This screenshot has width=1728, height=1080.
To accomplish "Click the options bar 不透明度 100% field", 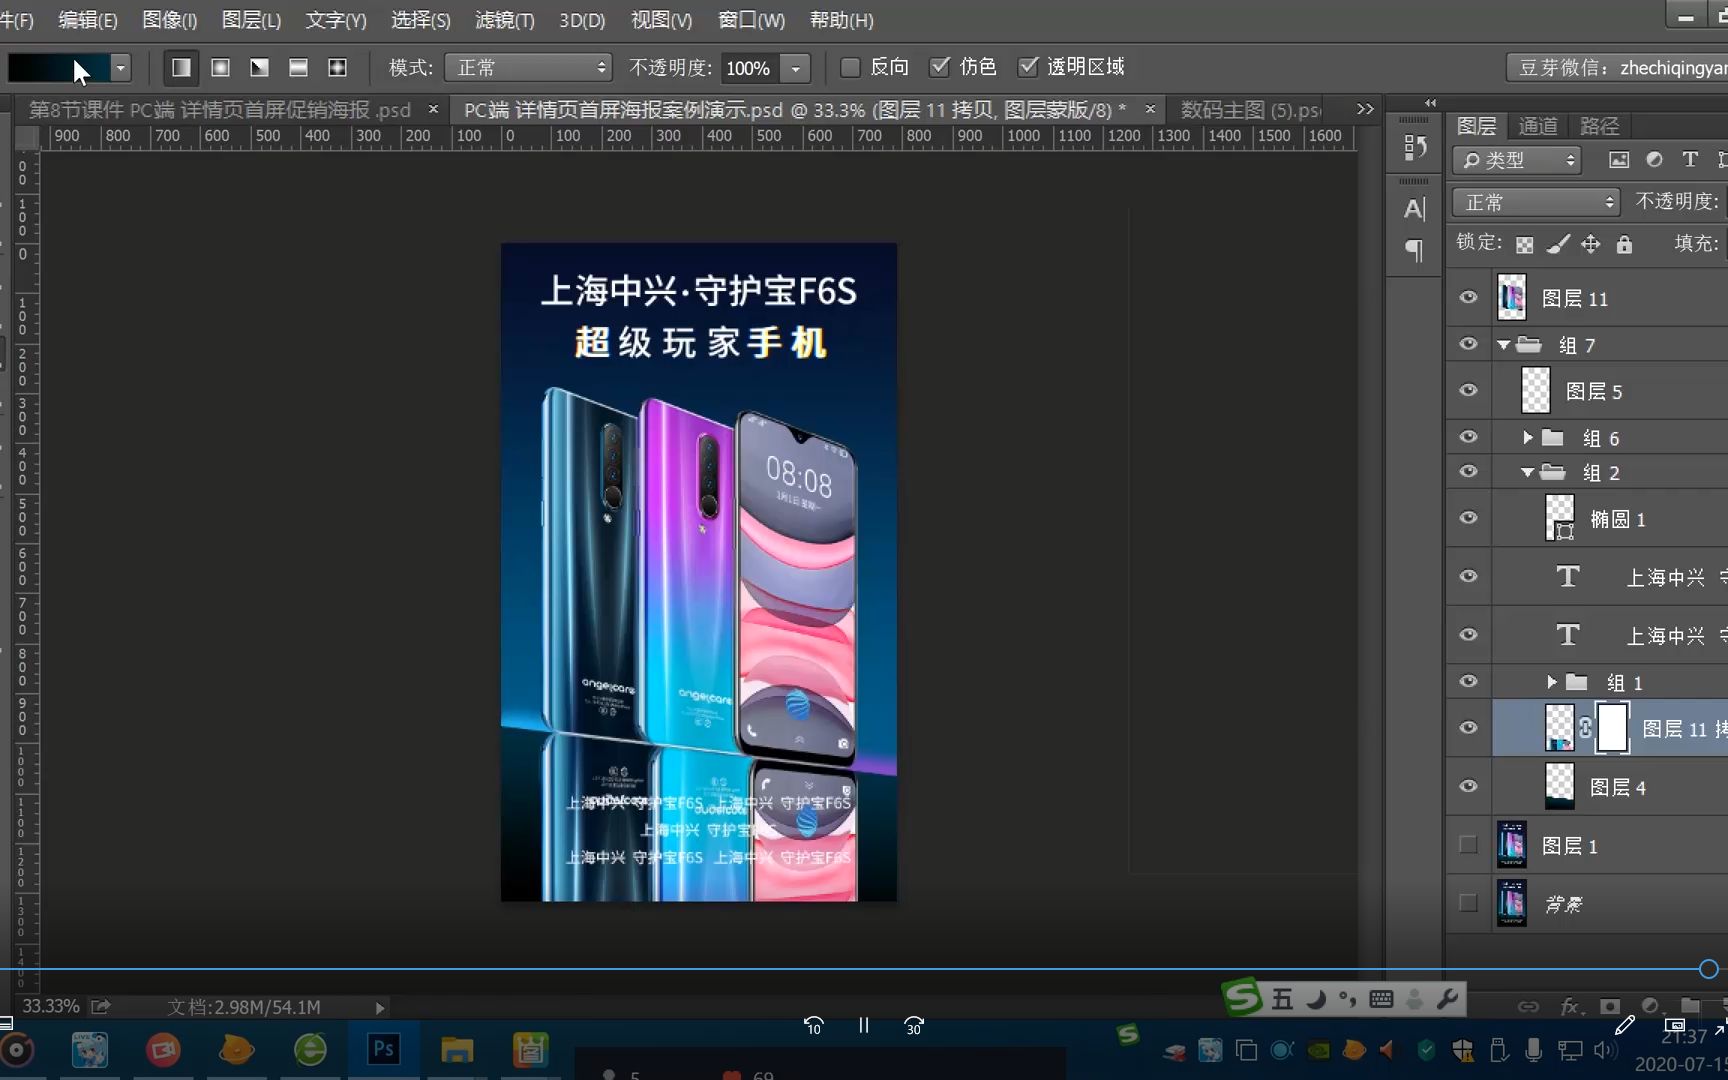I will pyautogui.click(x=749, y=68).
